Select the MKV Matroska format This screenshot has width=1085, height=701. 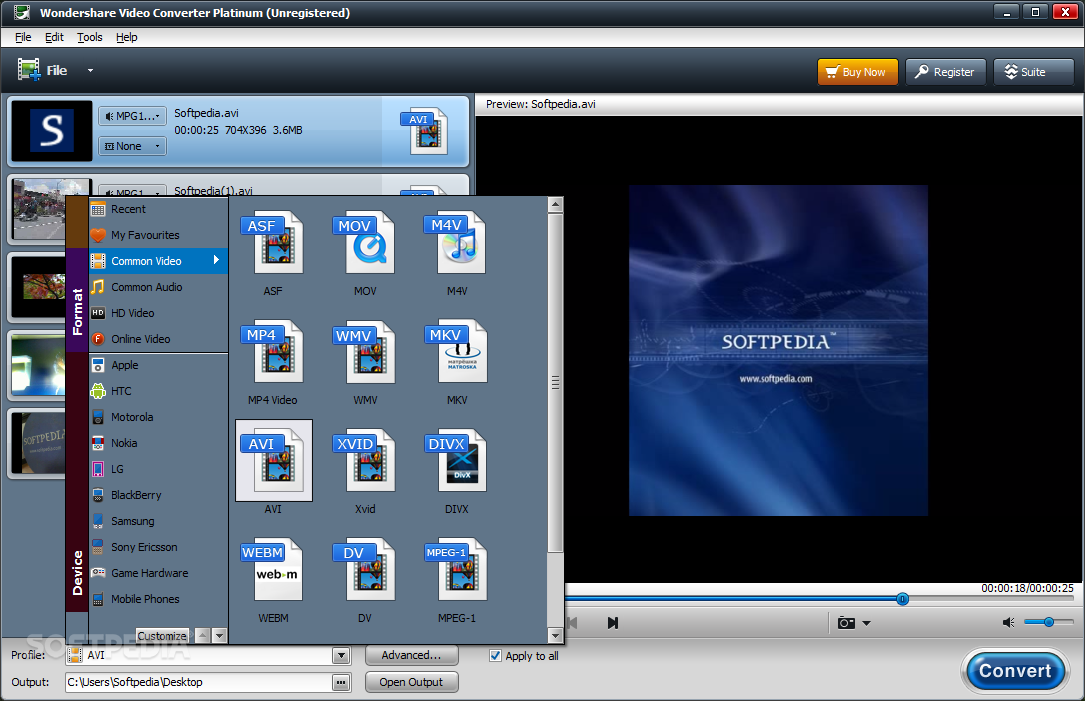pos(457,352)
